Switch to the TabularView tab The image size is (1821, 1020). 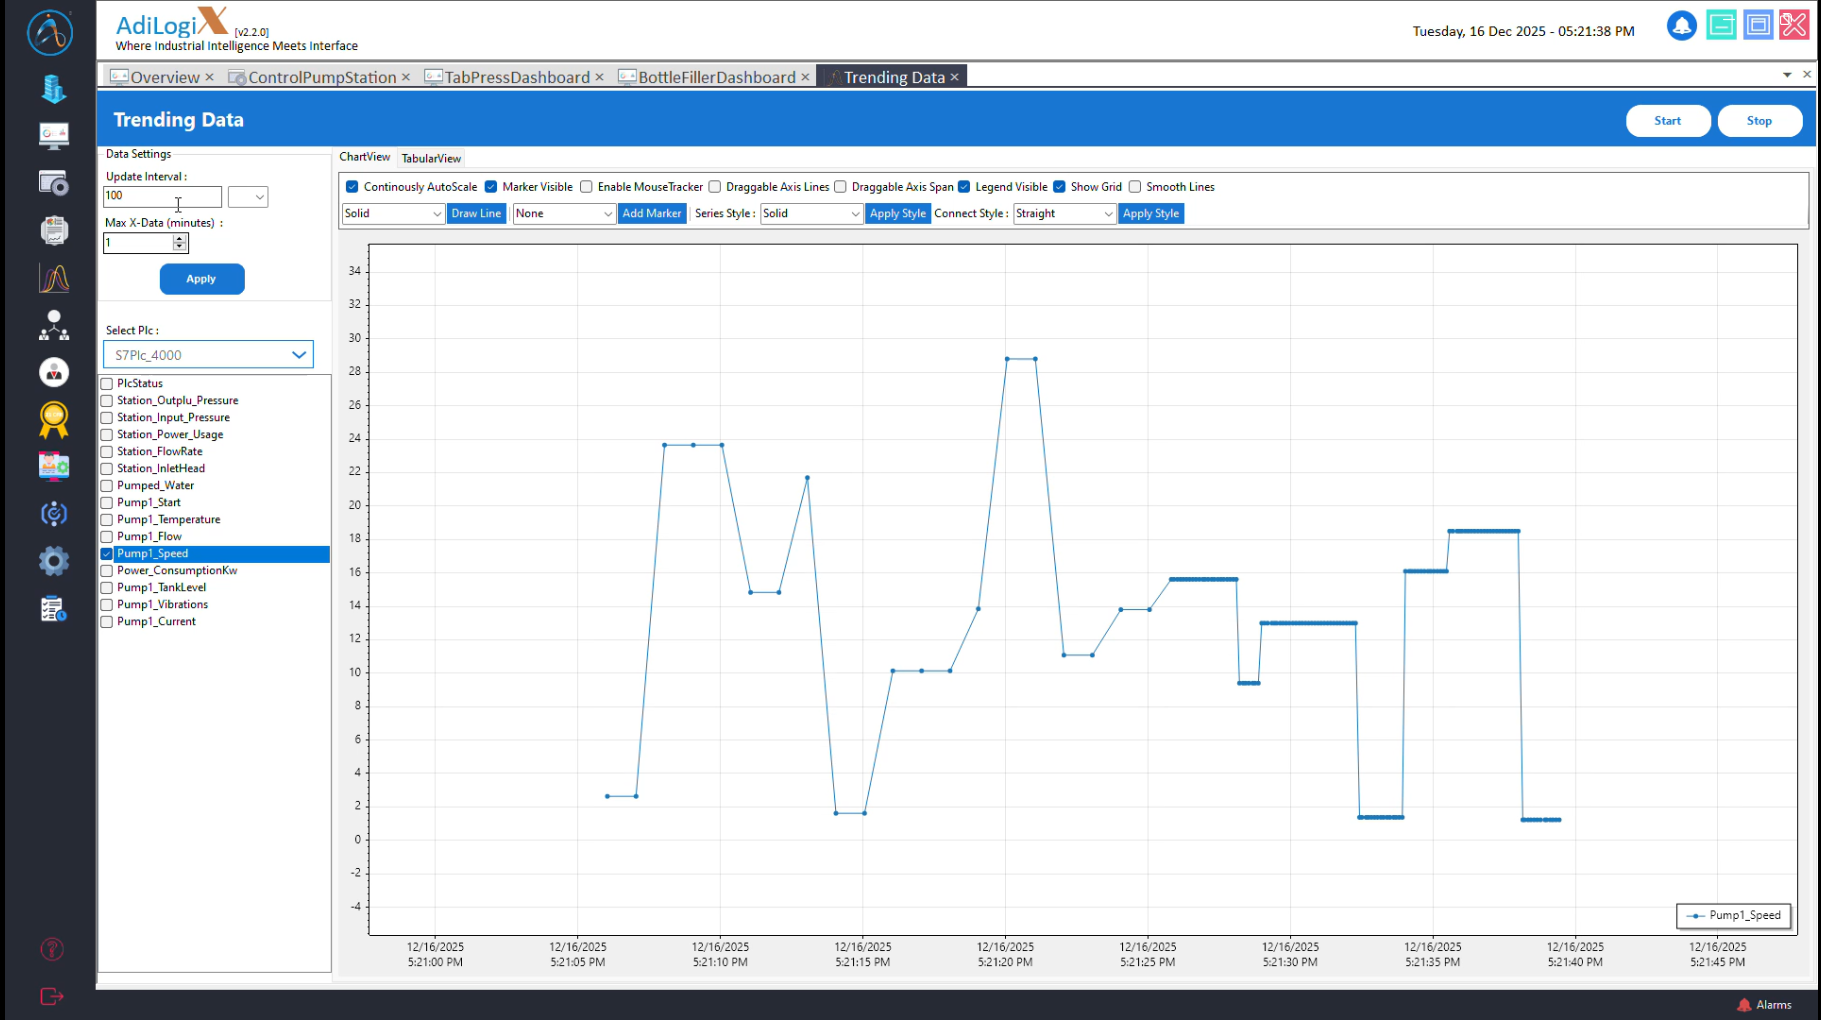click(431, 158)
